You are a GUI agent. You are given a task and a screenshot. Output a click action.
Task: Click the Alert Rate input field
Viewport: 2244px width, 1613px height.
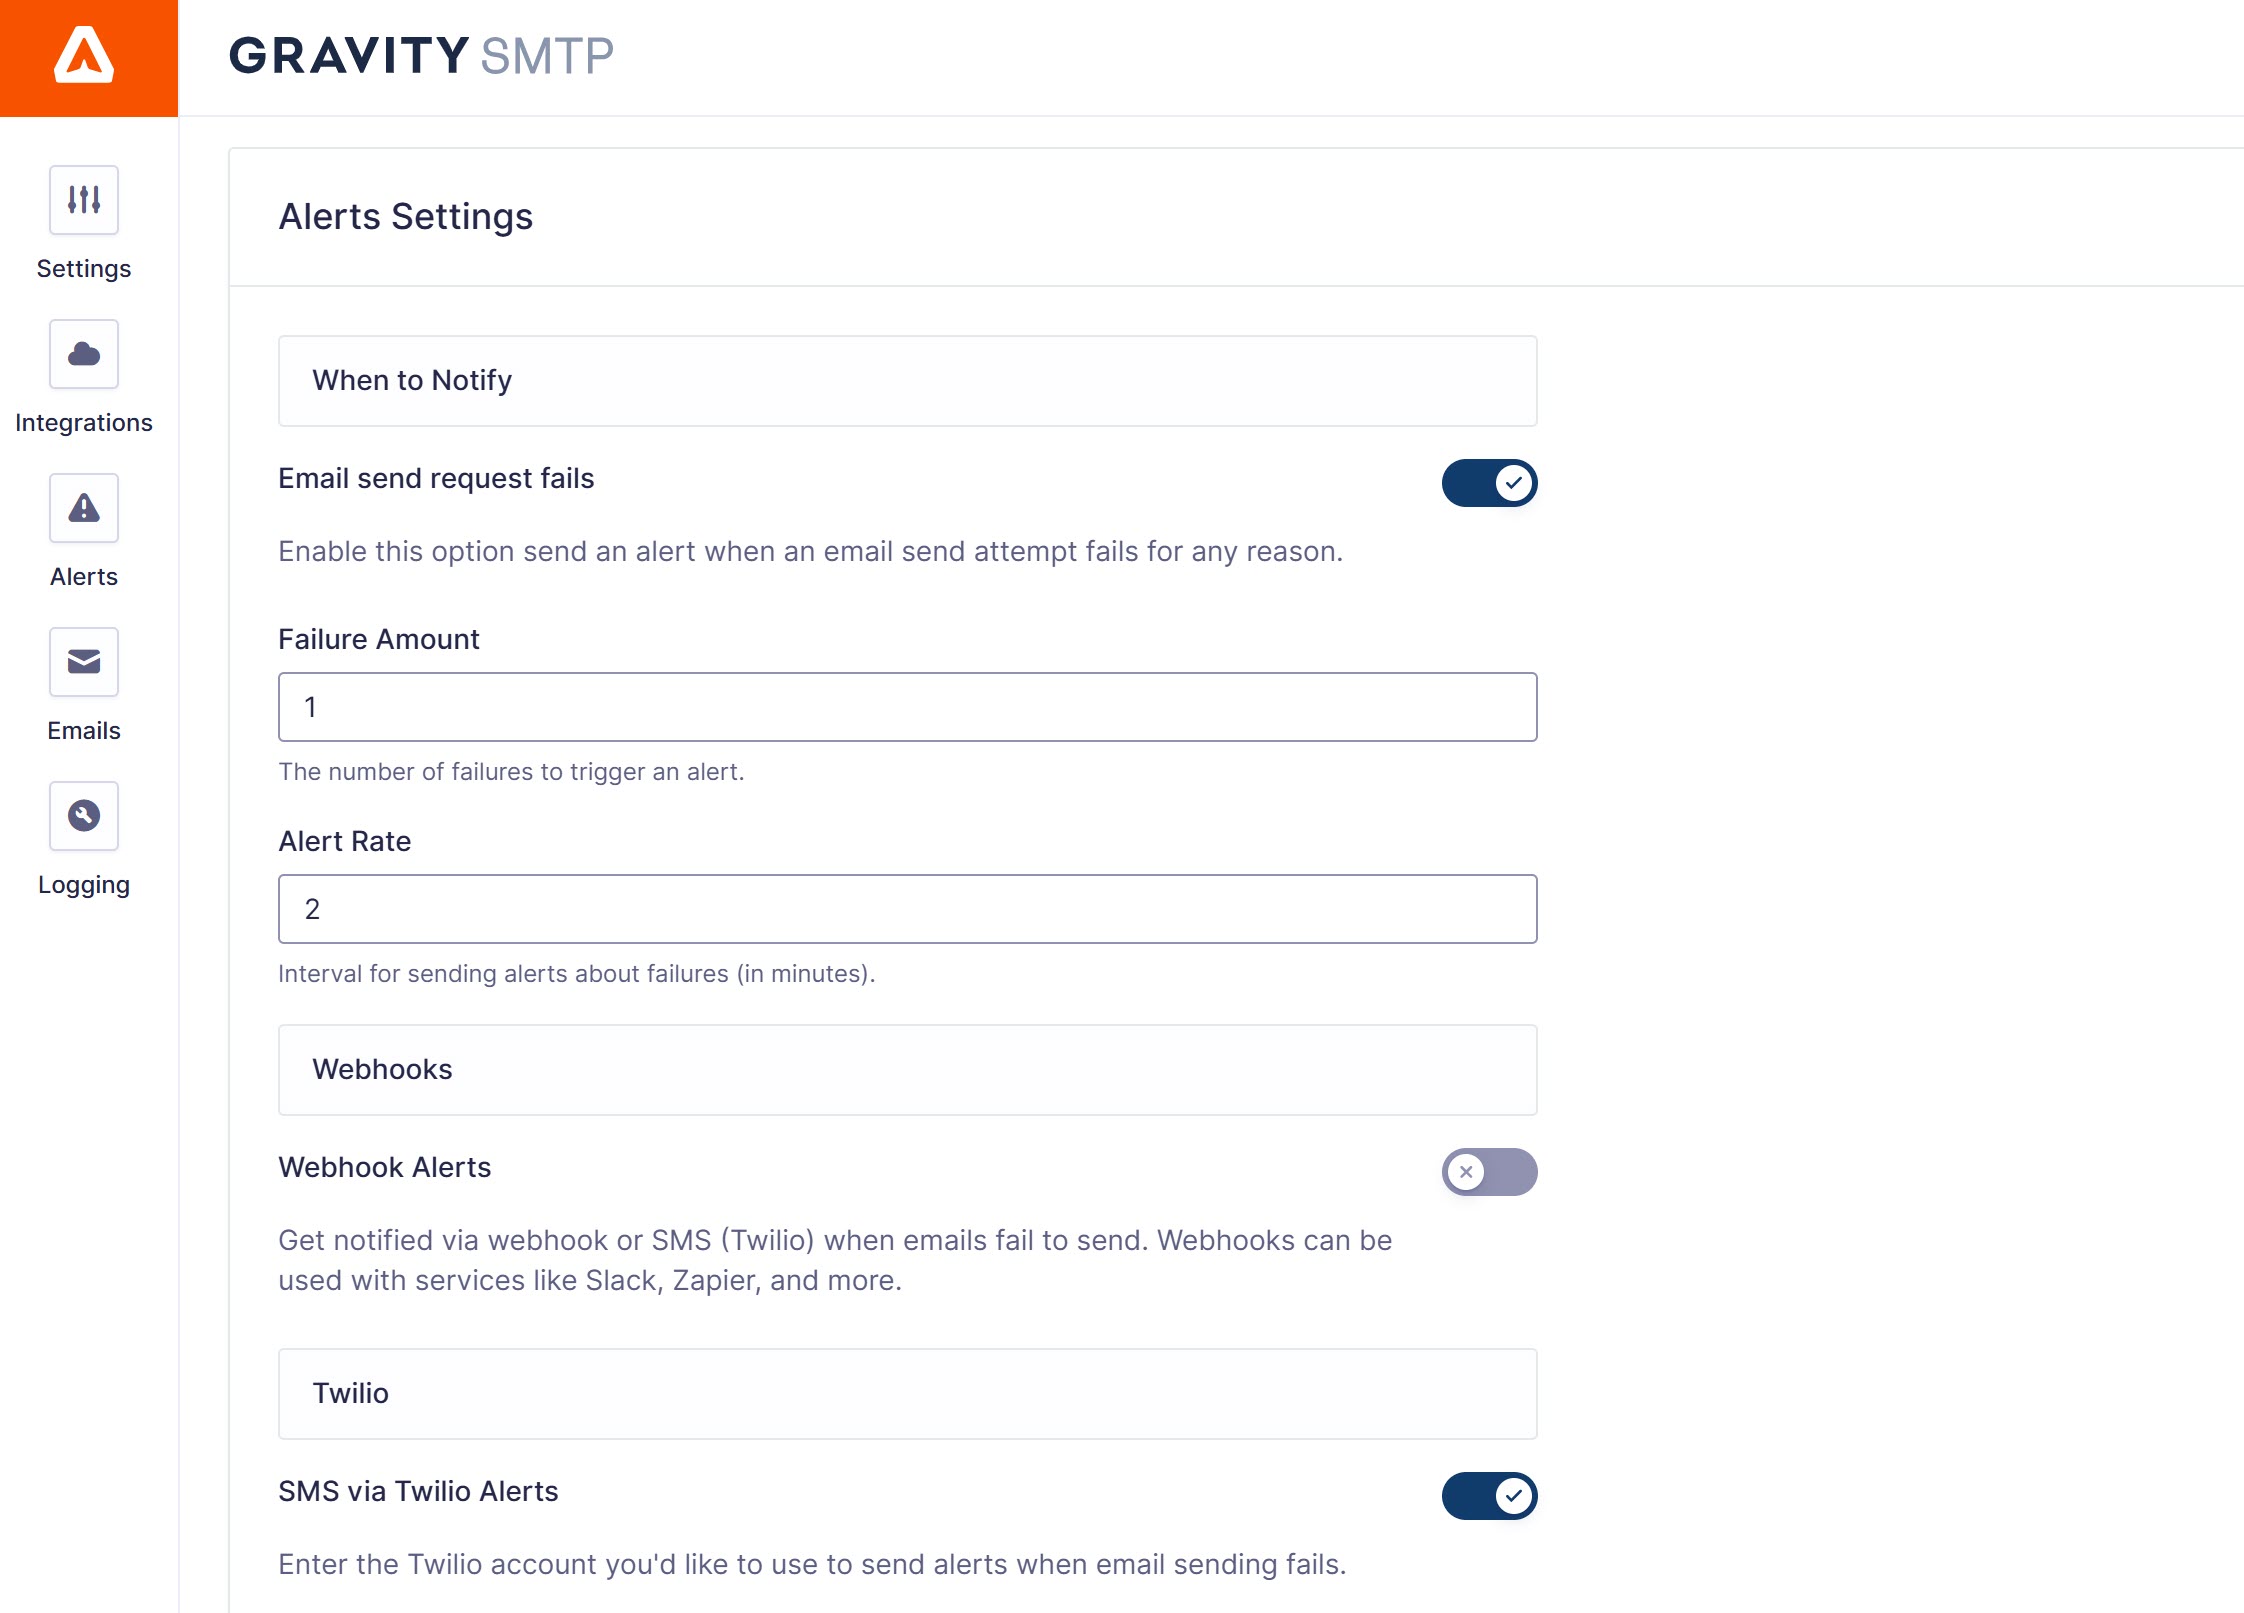tap(907, 909)
